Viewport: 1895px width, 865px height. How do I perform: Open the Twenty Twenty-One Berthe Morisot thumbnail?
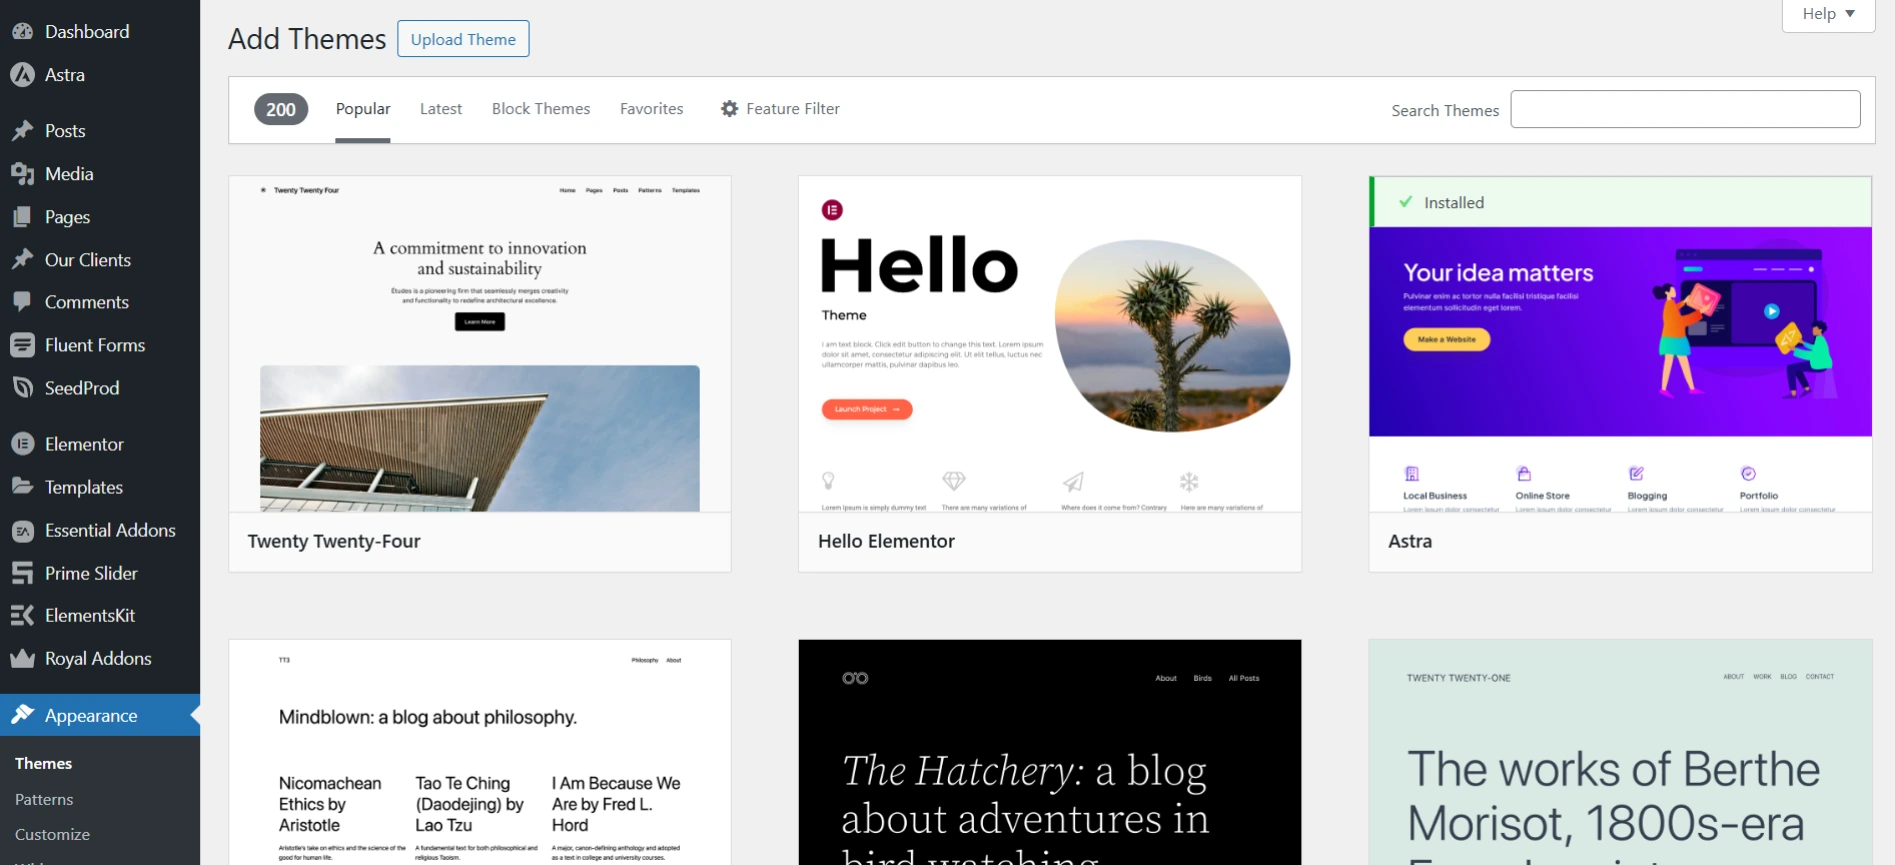tap(1620, 752)
